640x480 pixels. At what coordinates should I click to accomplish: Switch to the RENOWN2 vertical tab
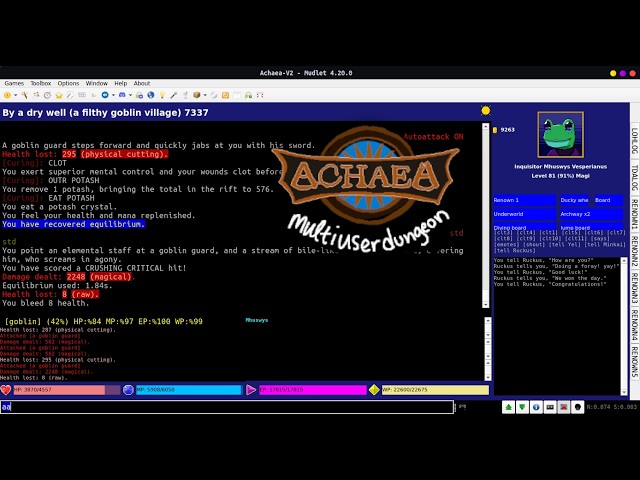point(635,251)
